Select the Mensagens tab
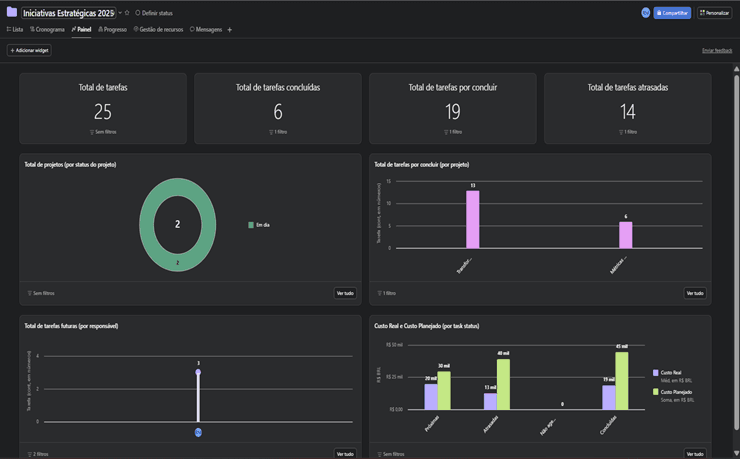The width and height of the screenshot is (740, 459). (x=206, y=30)
